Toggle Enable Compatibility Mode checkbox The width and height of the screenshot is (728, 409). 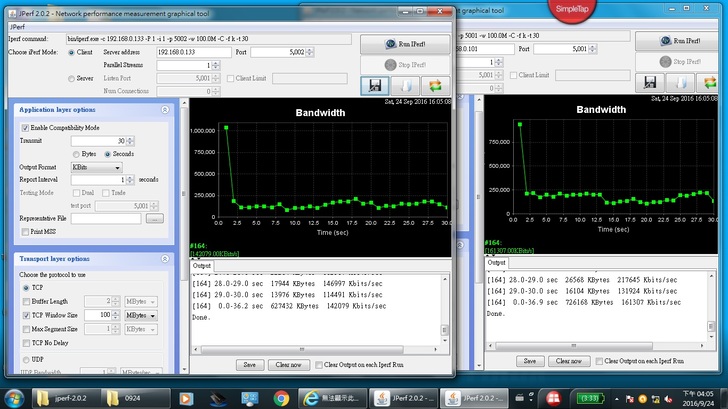pyautogui.click(x=25, y=128)
